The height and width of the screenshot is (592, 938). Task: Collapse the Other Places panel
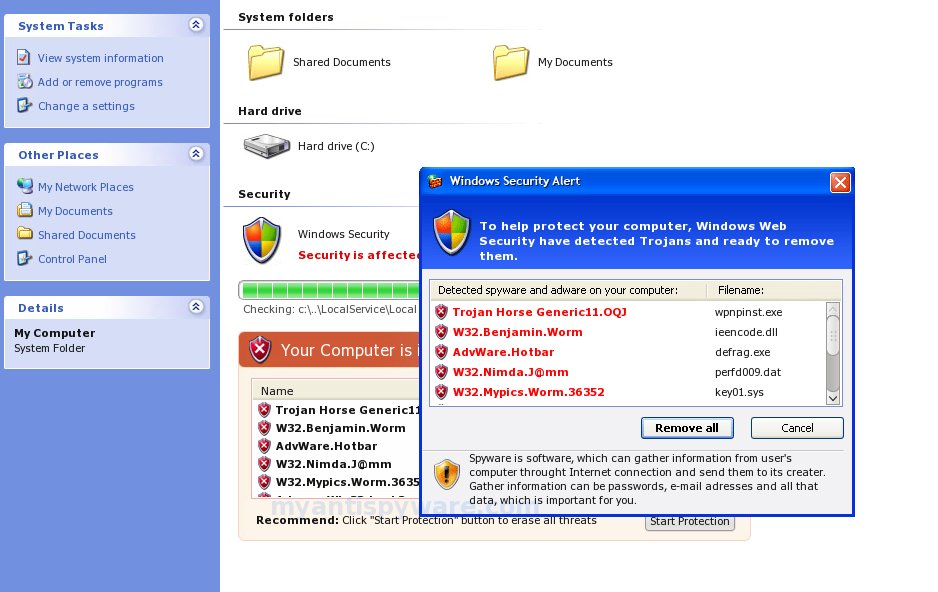196,154
